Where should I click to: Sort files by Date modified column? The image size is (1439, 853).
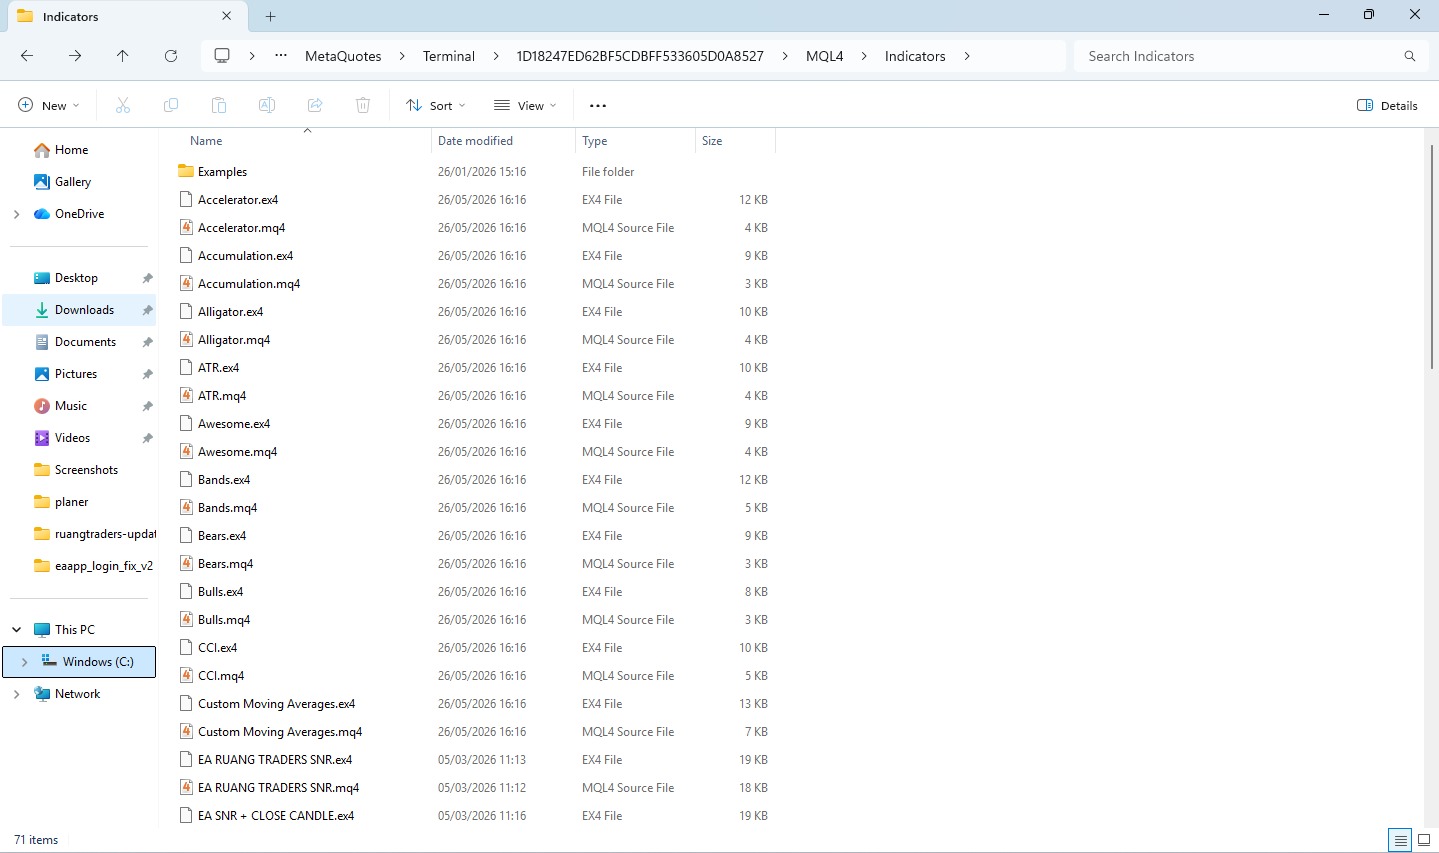pyautogui.click(x=475, y=141)
